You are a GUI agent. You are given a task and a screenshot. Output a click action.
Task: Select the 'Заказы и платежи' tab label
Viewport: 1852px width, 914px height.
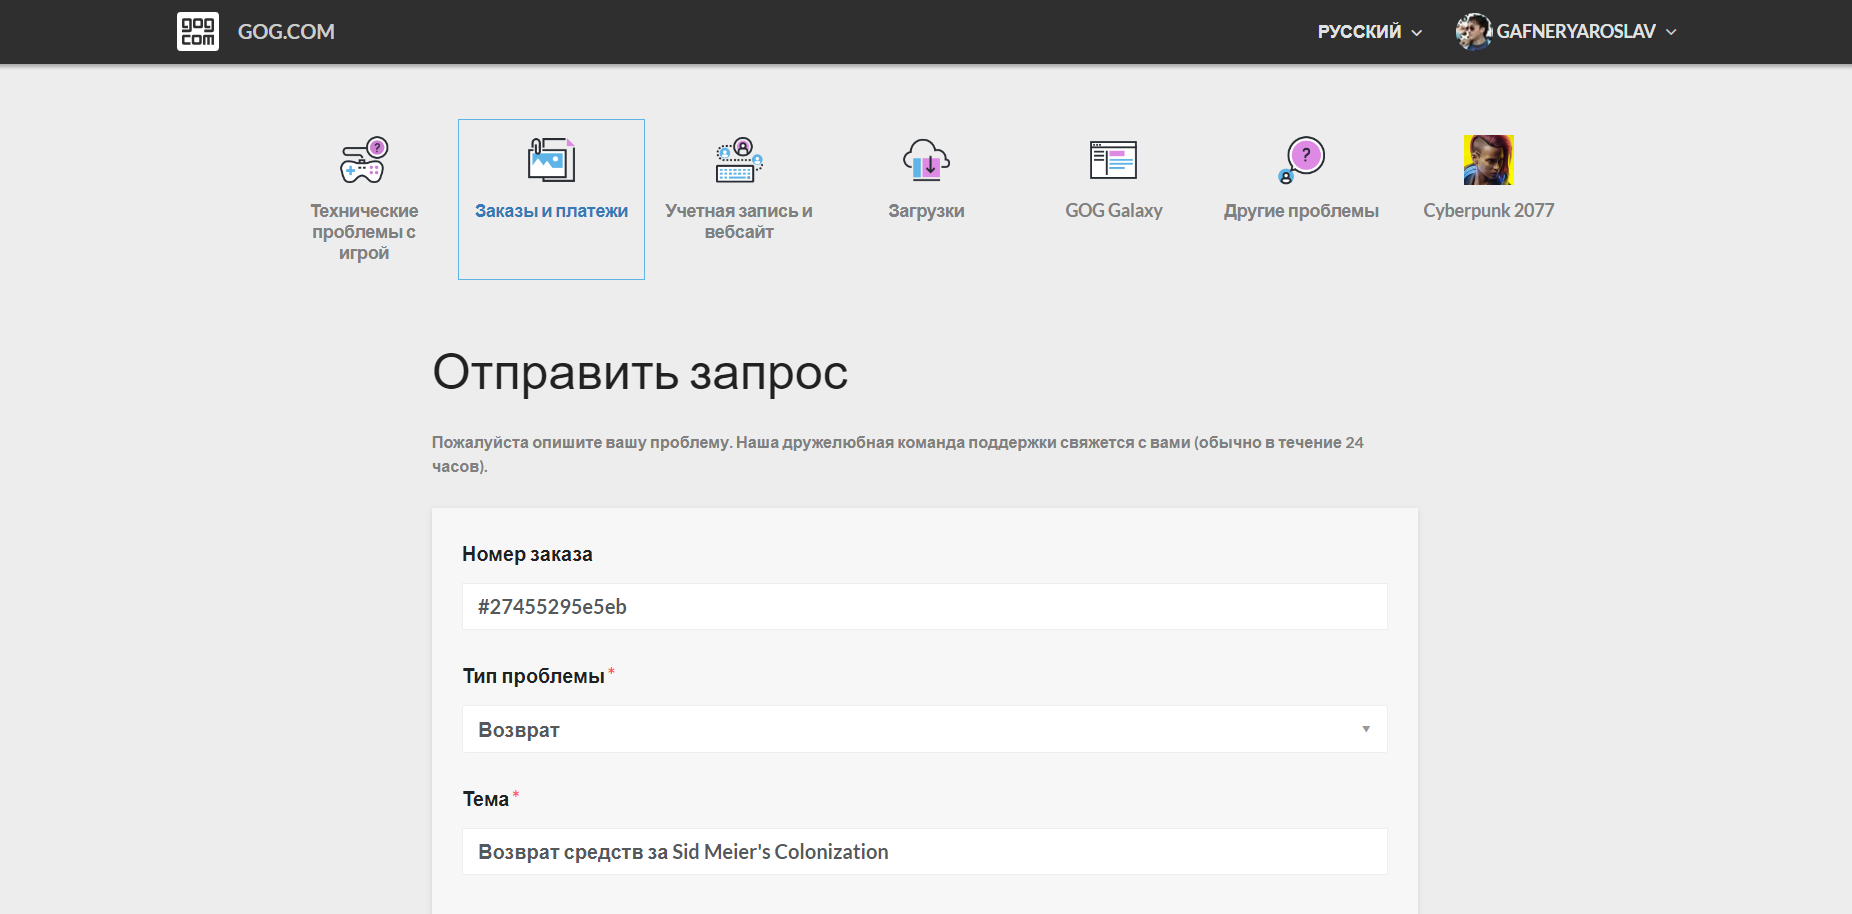pos(551,211)
